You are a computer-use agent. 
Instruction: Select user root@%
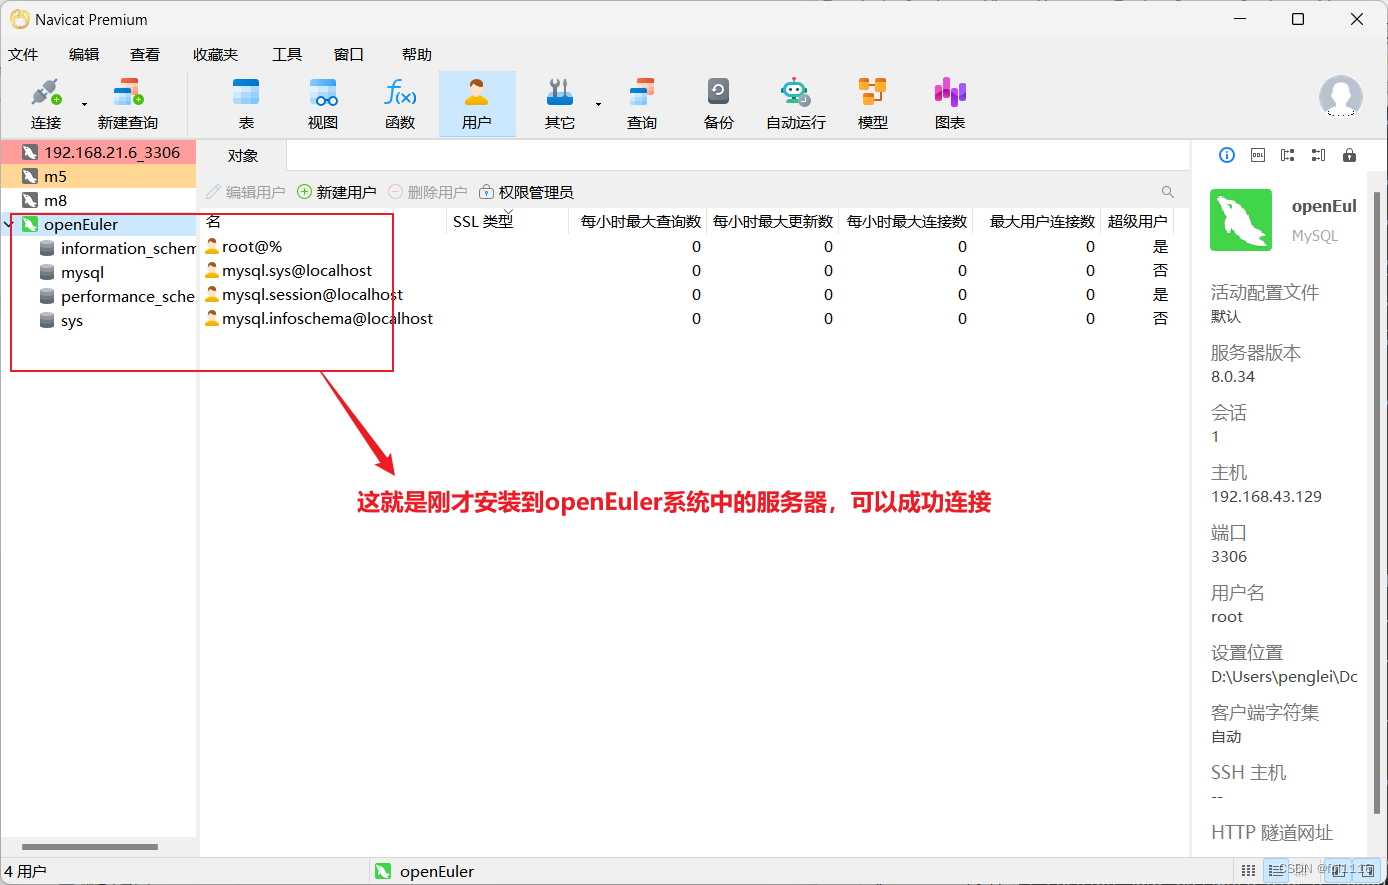244,246
